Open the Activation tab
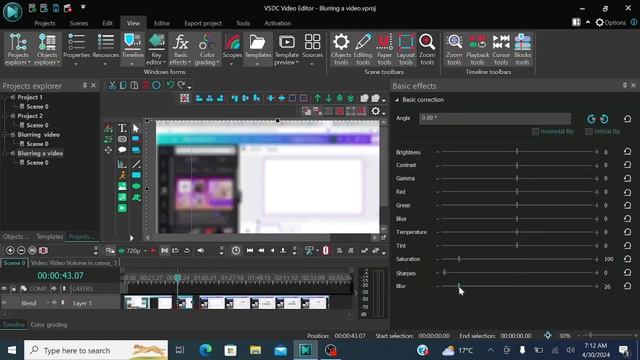Screen dimensions: 640x360 [x=278, y=23]
